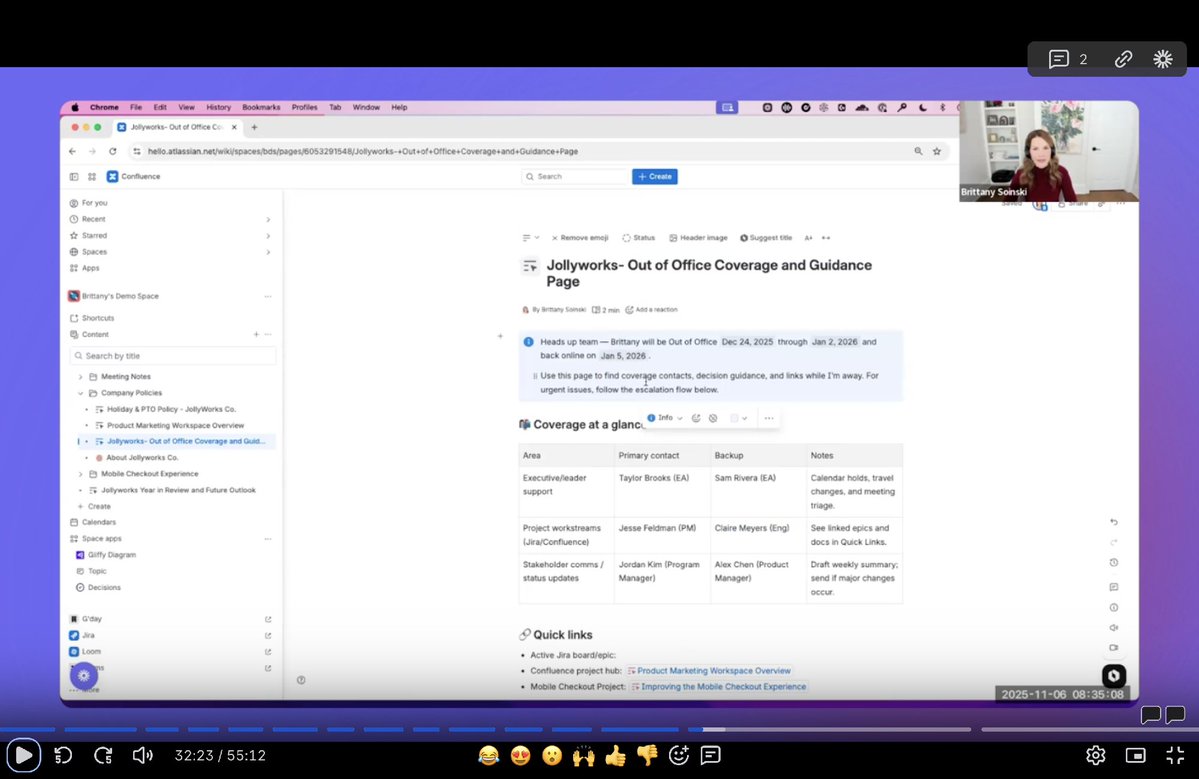Open For you in sidebar
Viewport: 1199px width, 779px height.
pyautogui.click(x=95, y=203)
